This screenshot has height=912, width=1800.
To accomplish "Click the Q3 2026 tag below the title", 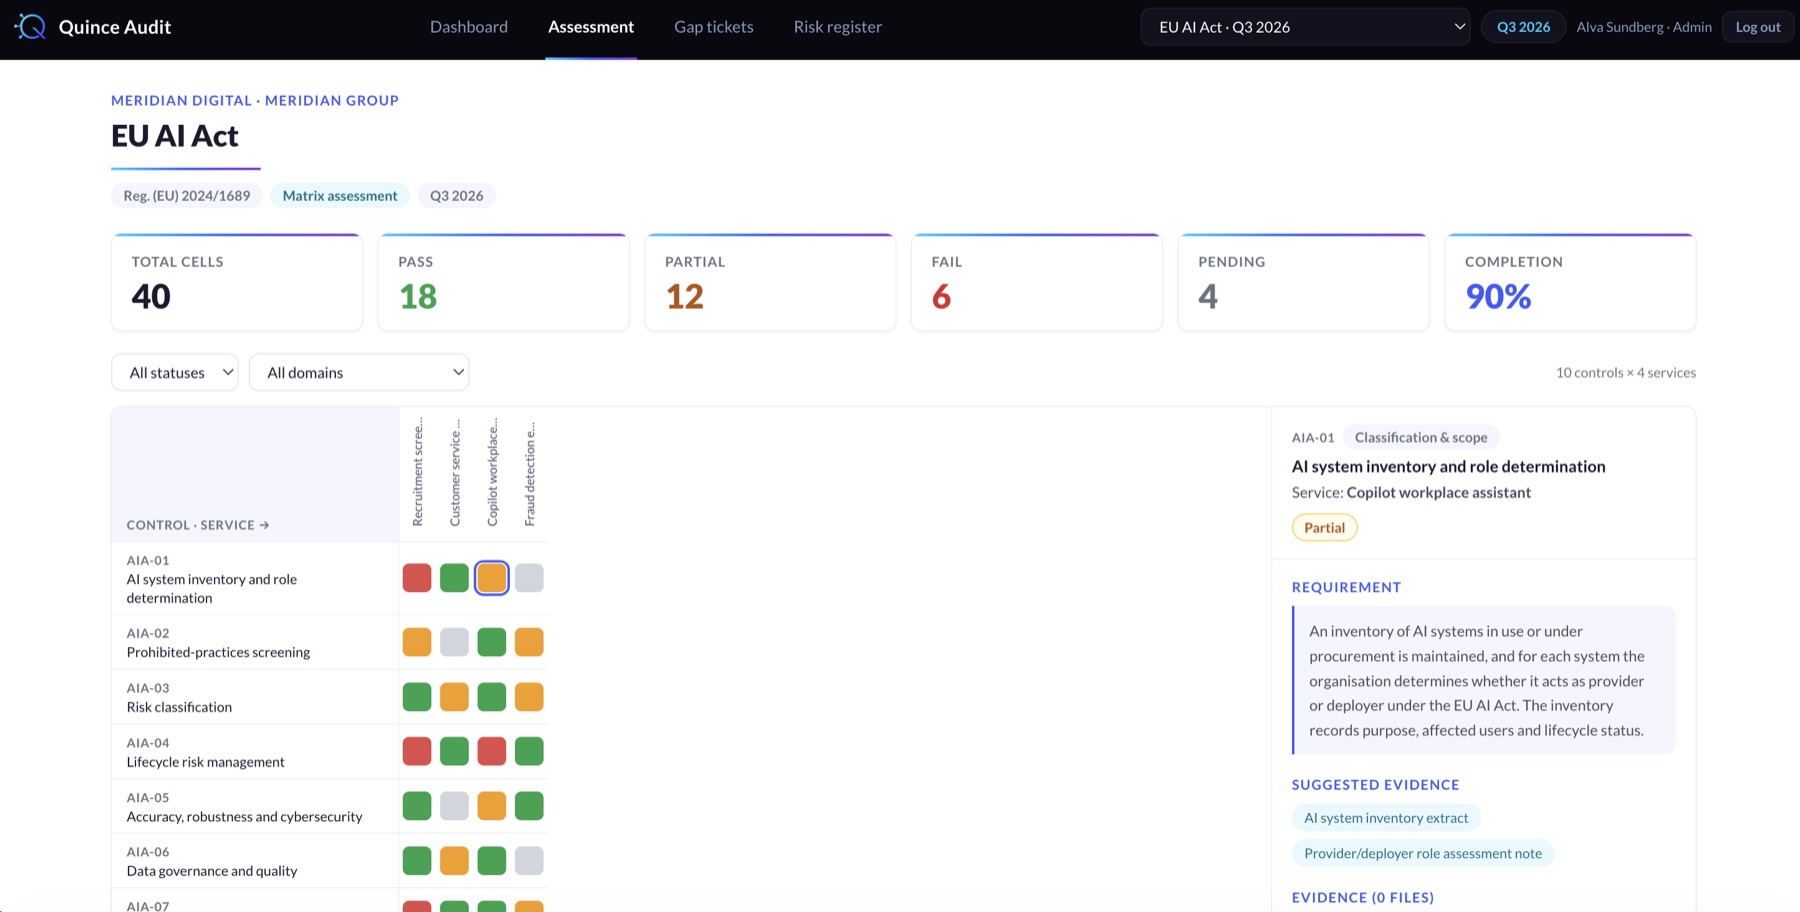I will (457, 196).
